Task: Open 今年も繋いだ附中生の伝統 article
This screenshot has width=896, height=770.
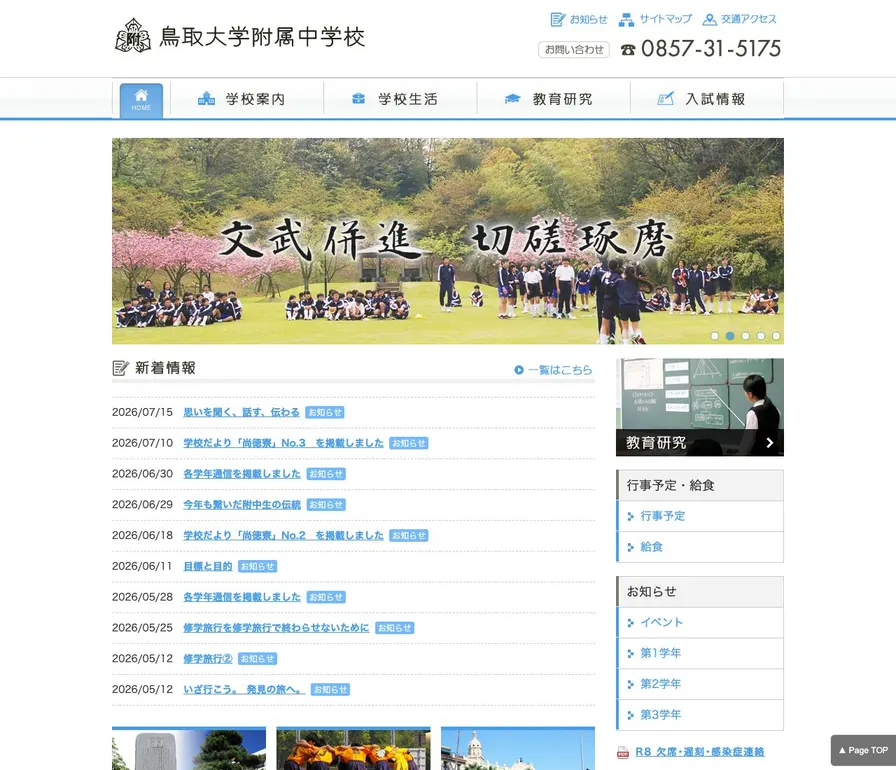Action: click(242, 505)
